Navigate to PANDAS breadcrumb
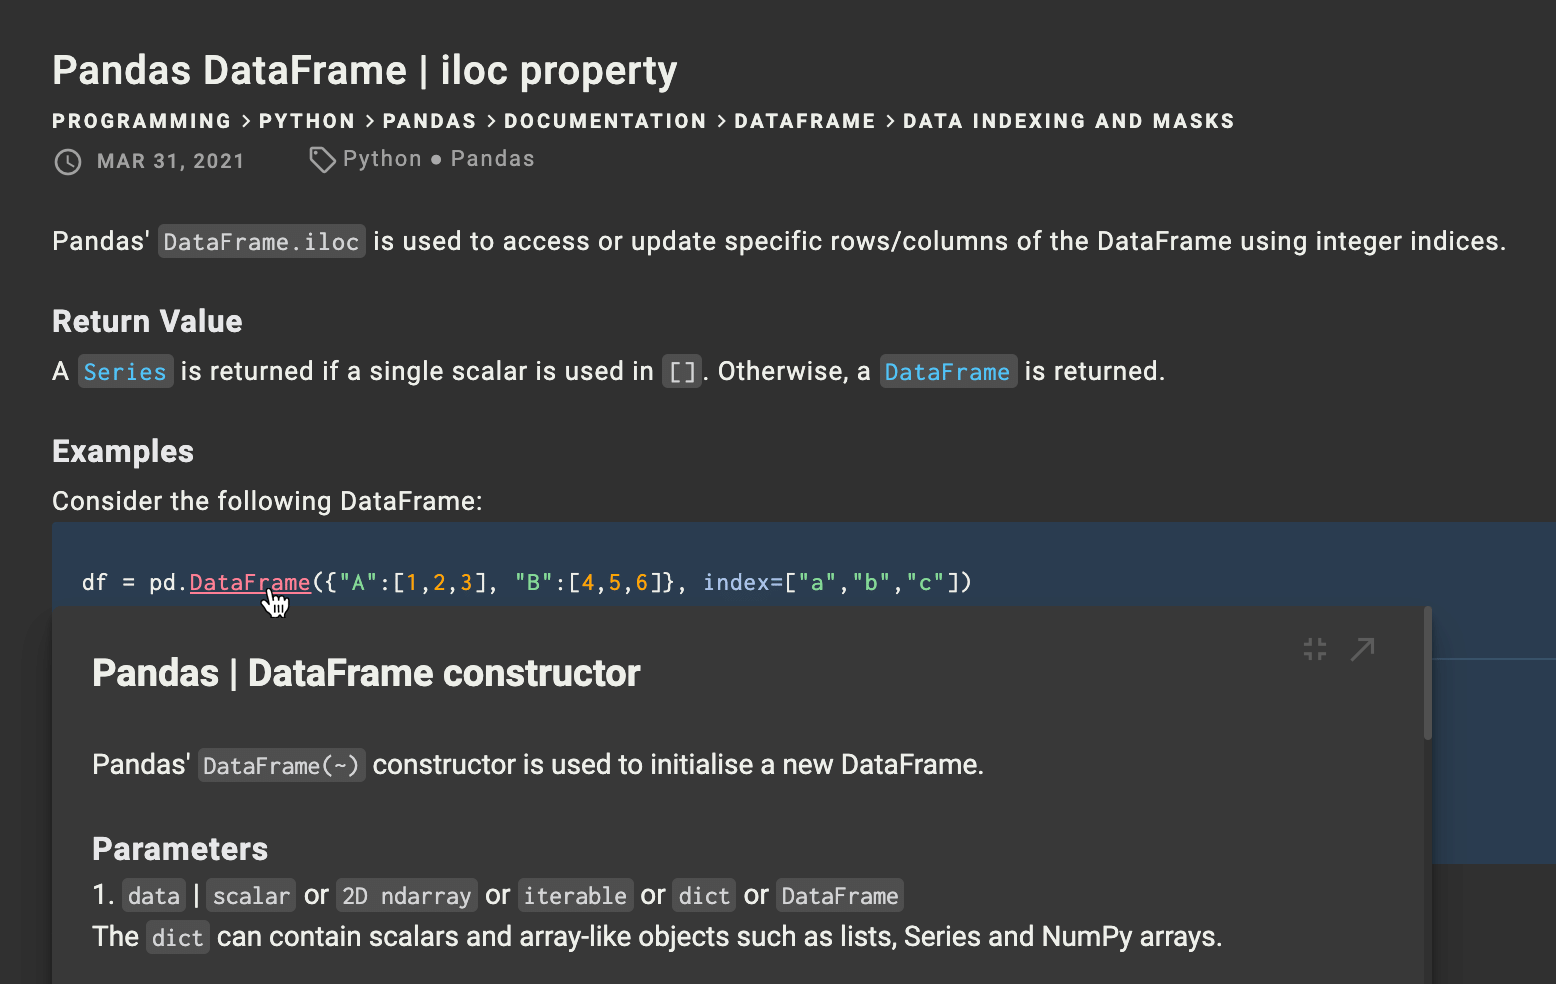 (429, 121)
